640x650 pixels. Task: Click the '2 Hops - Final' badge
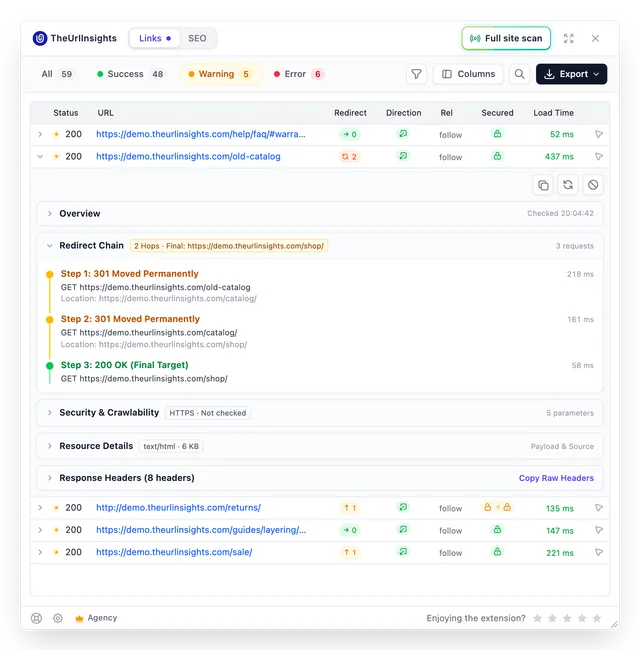click(x=229, y=246)
